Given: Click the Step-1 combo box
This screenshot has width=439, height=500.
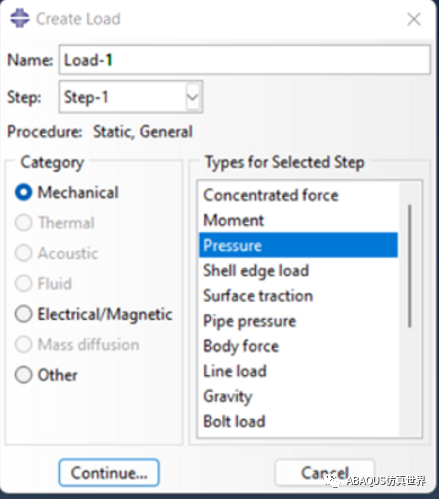Looking at the screenshot, I should pyautogui.click(x=131, y=97).
